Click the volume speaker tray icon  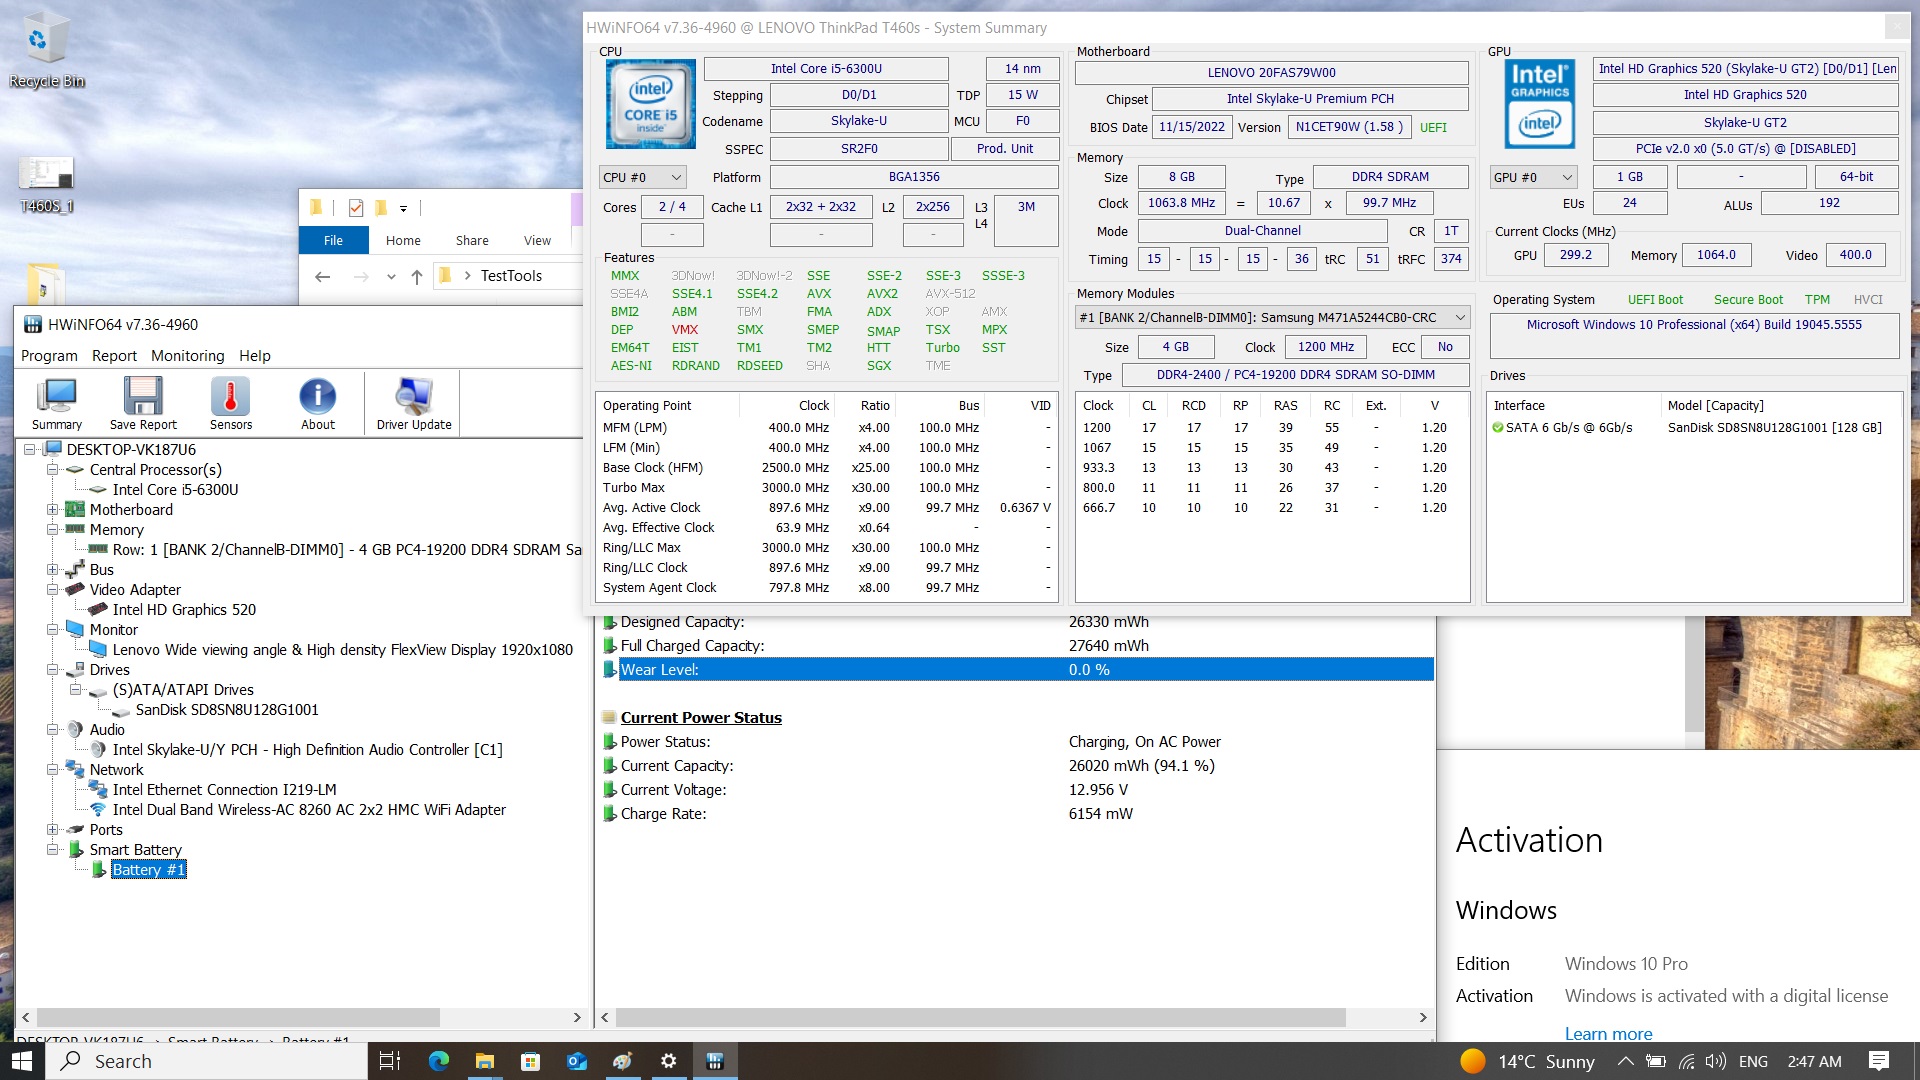point(1716,1061)
